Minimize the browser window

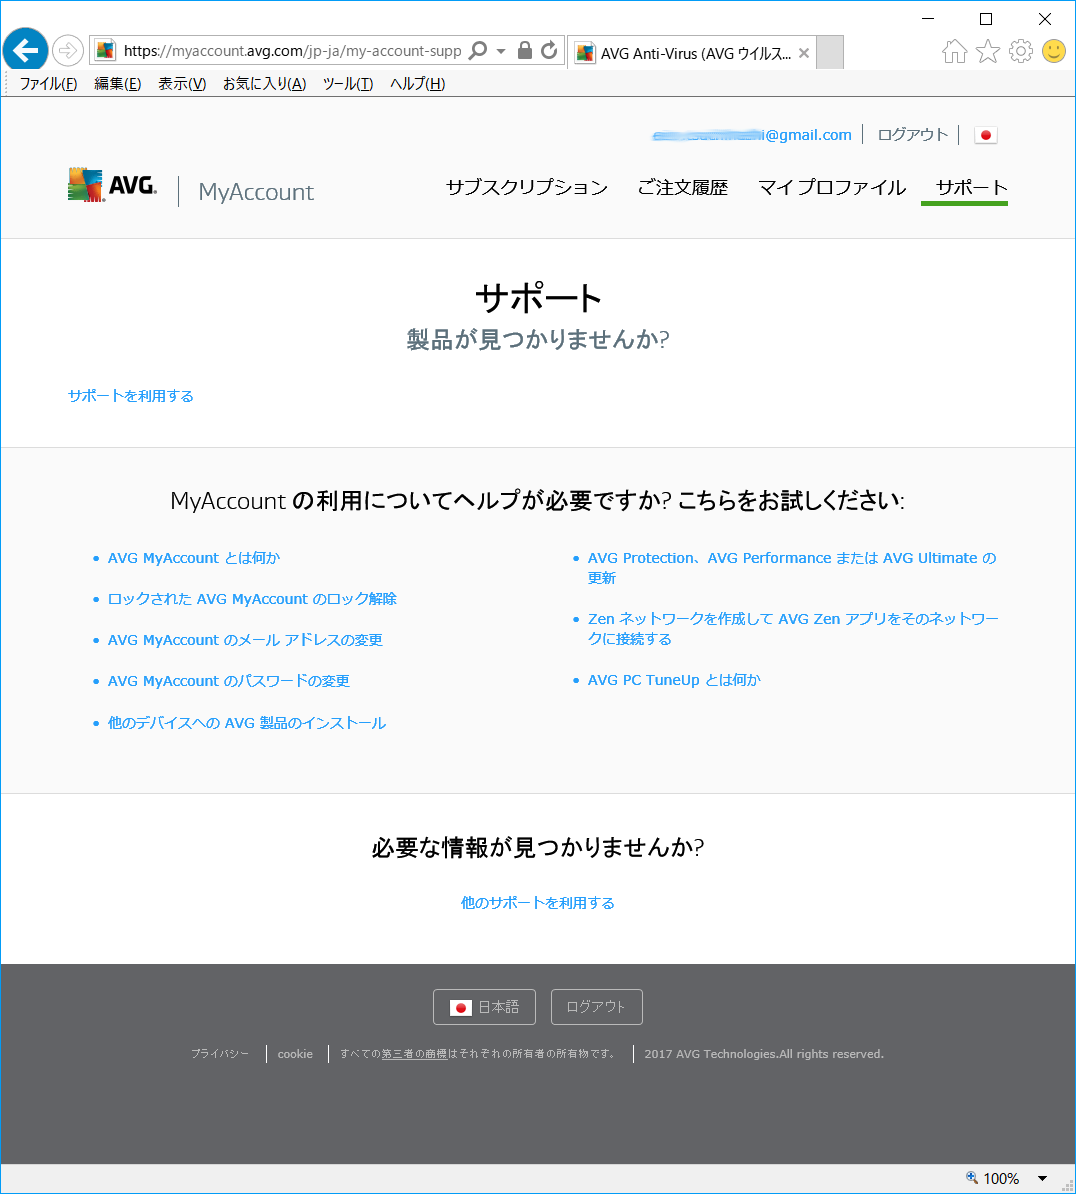coord(928,19)
